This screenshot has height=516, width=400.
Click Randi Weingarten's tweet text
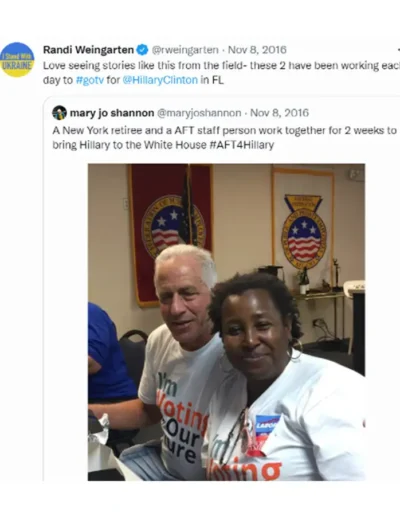click(x=221, y=73)
